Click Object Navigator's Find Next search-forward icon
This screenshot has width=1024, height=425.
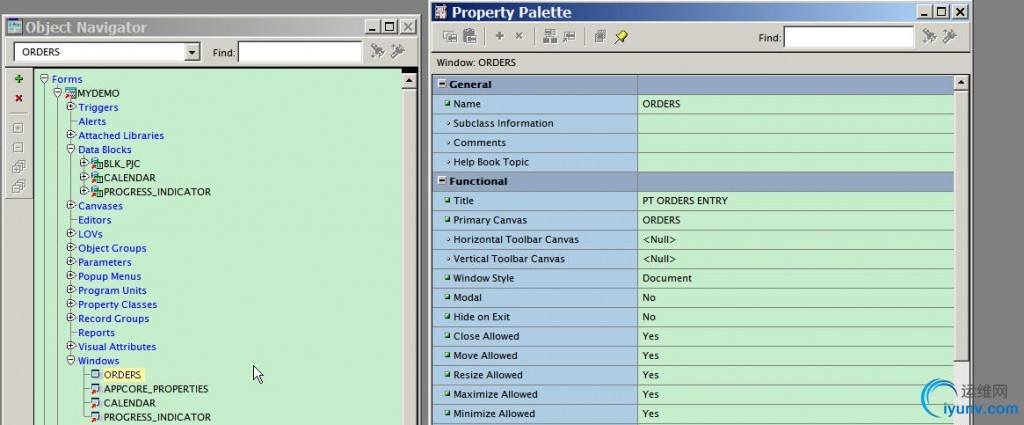point(377,51)
